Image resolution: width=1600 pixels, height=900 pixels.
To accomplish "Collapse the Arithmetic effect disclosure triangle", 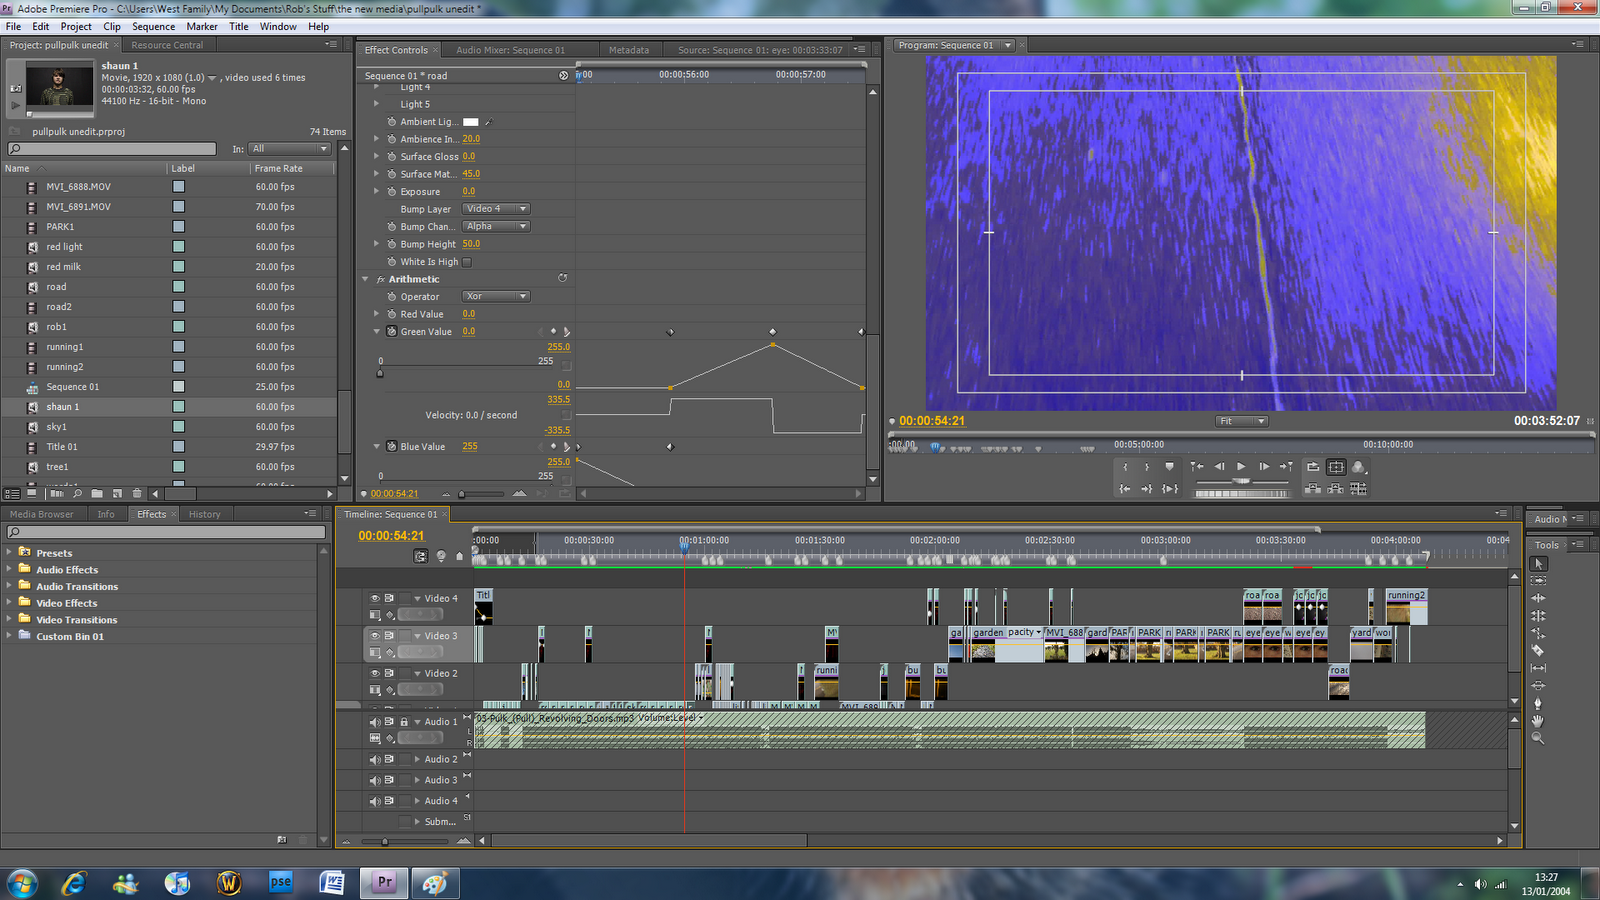I will pos(366,279).
